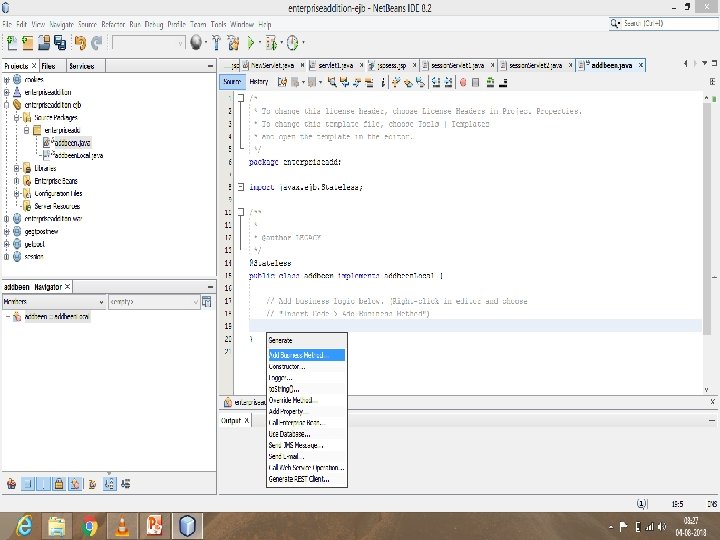The height and width of the screenshot is (540, 720).
Task: Click the Profile Project clock icon
Action: point(292,43)
